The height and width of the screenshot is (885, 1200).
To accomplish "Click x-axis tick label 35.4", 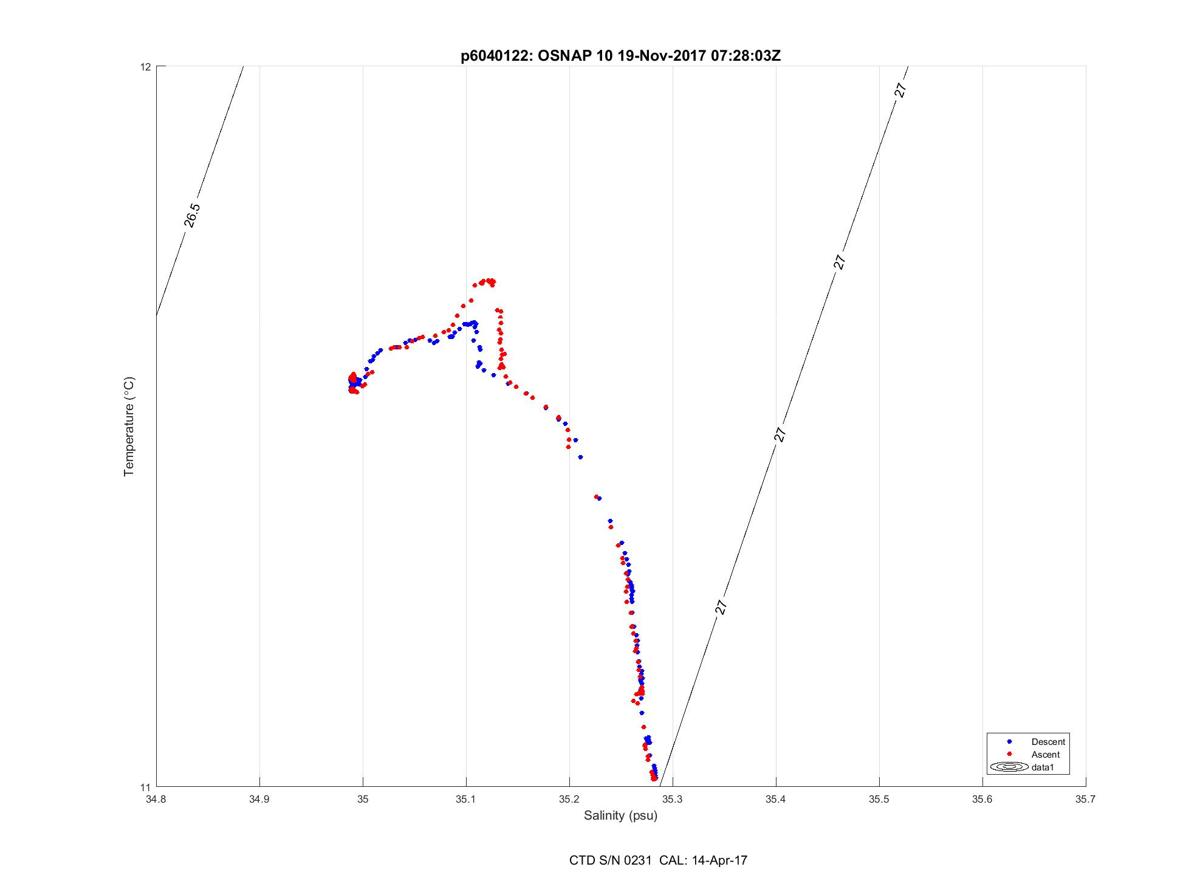I will coord(776,799).
